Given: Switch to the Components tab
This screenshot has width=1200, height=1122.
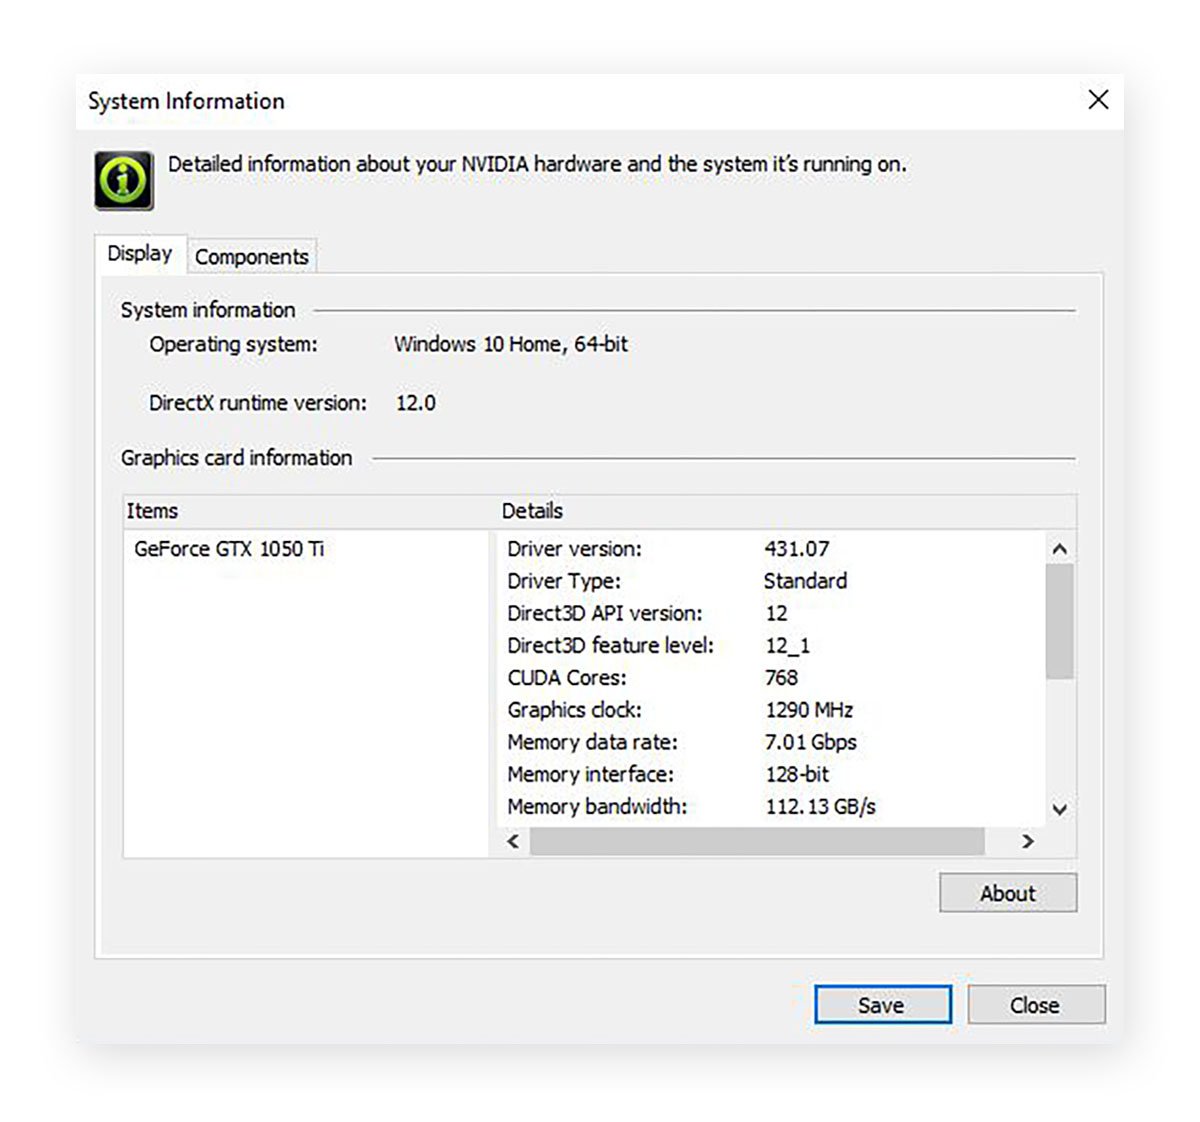Looking at the screenshot, I should [x=252, y=256].
